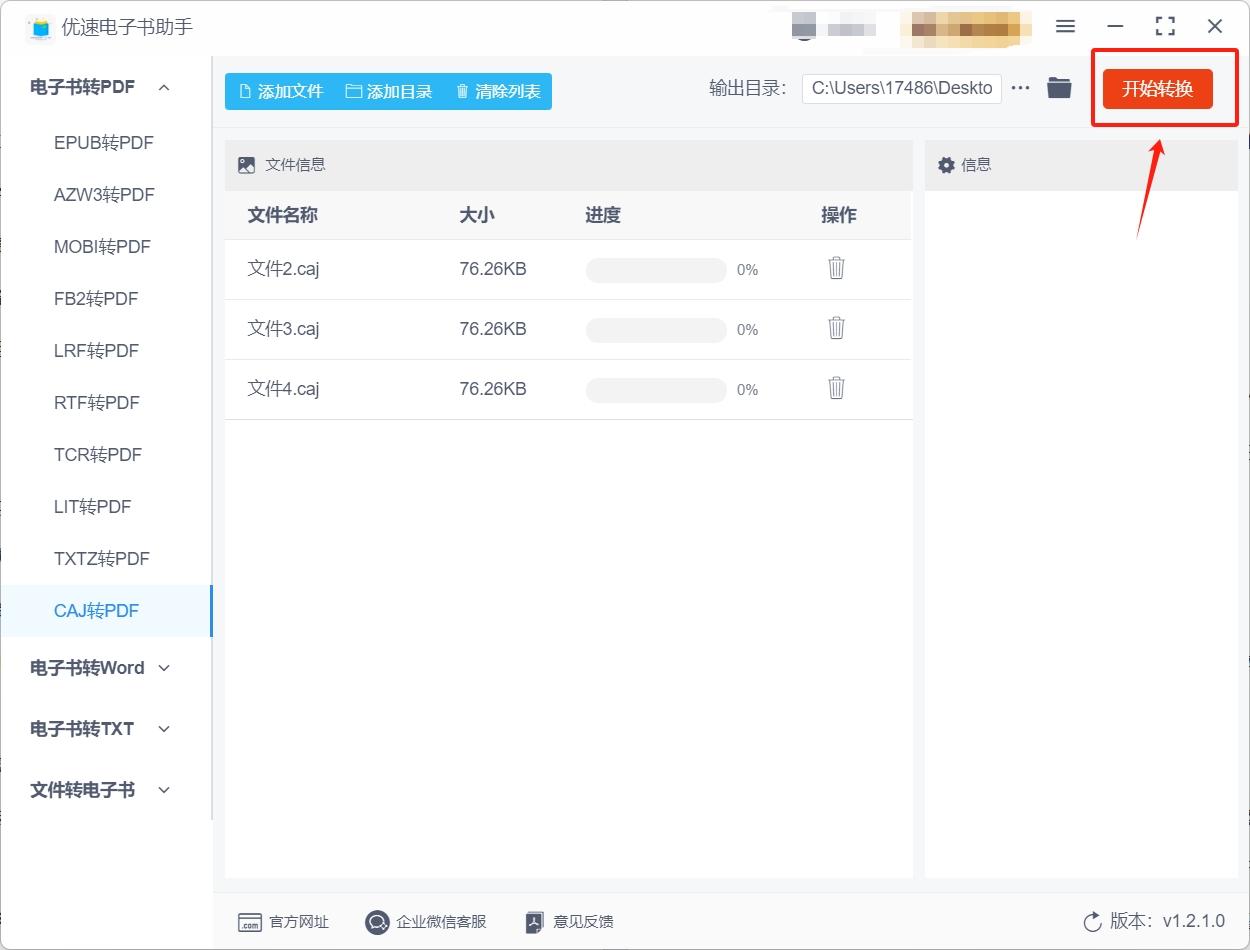This screenshot has height=950, width=1250.
Task: Click the version refresh icon
Action: point(1092,921)
